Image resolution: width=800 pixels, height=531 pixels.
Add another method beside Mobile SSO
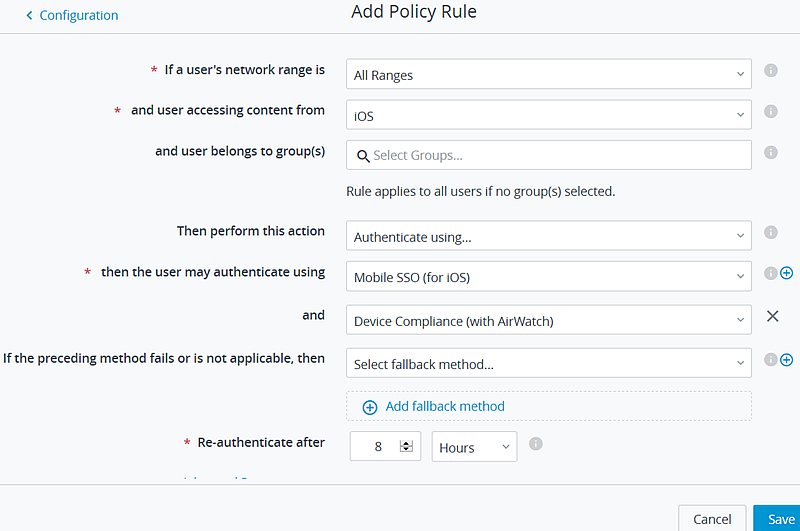[x=787, y=273]
